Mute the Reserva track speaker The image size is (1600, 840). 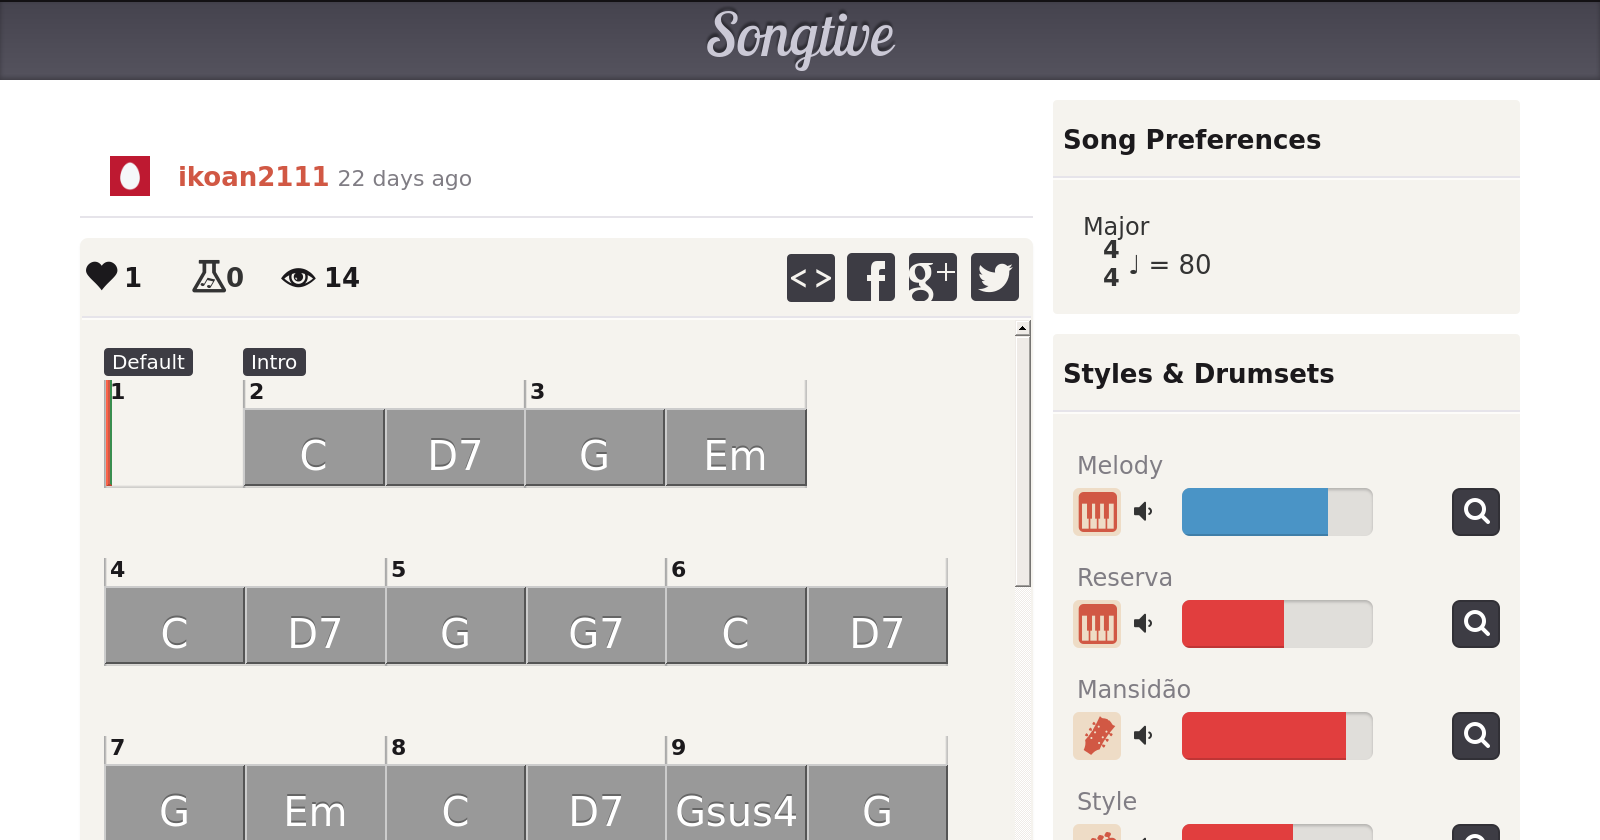click(x=1143, y=624)
